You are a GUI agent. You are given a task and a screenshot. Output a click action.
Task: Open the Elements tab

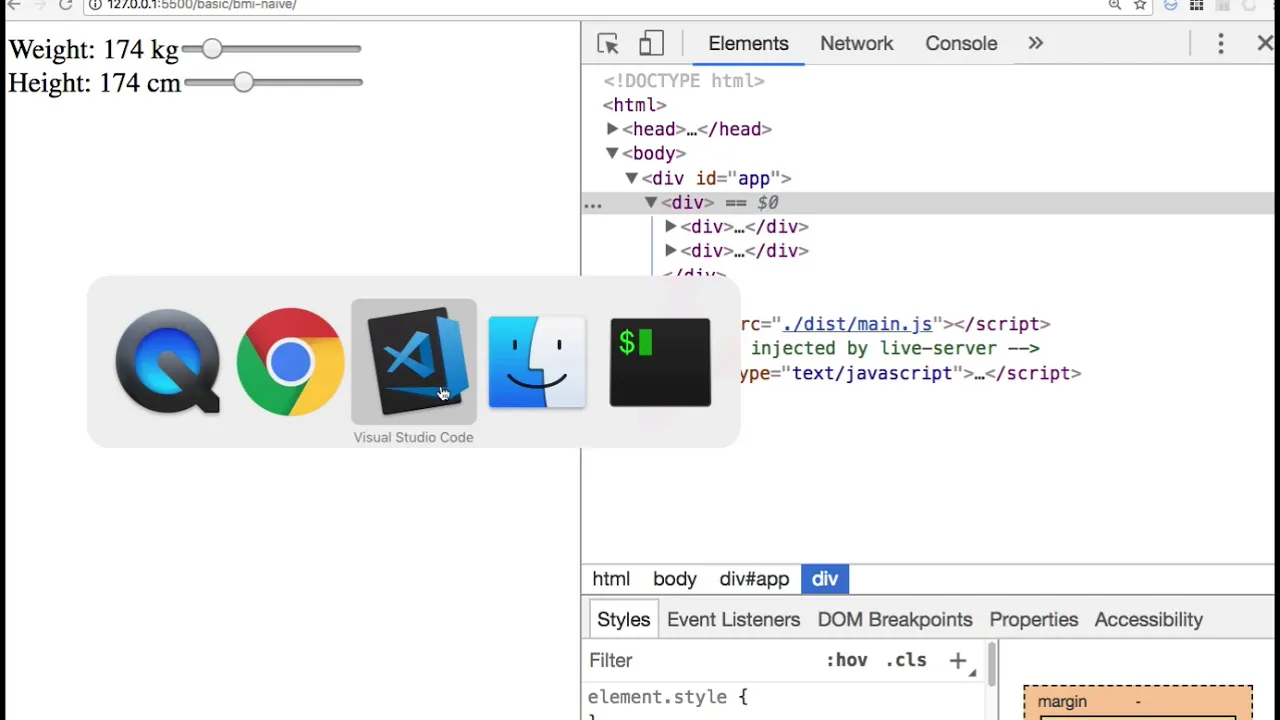[748, 44]
